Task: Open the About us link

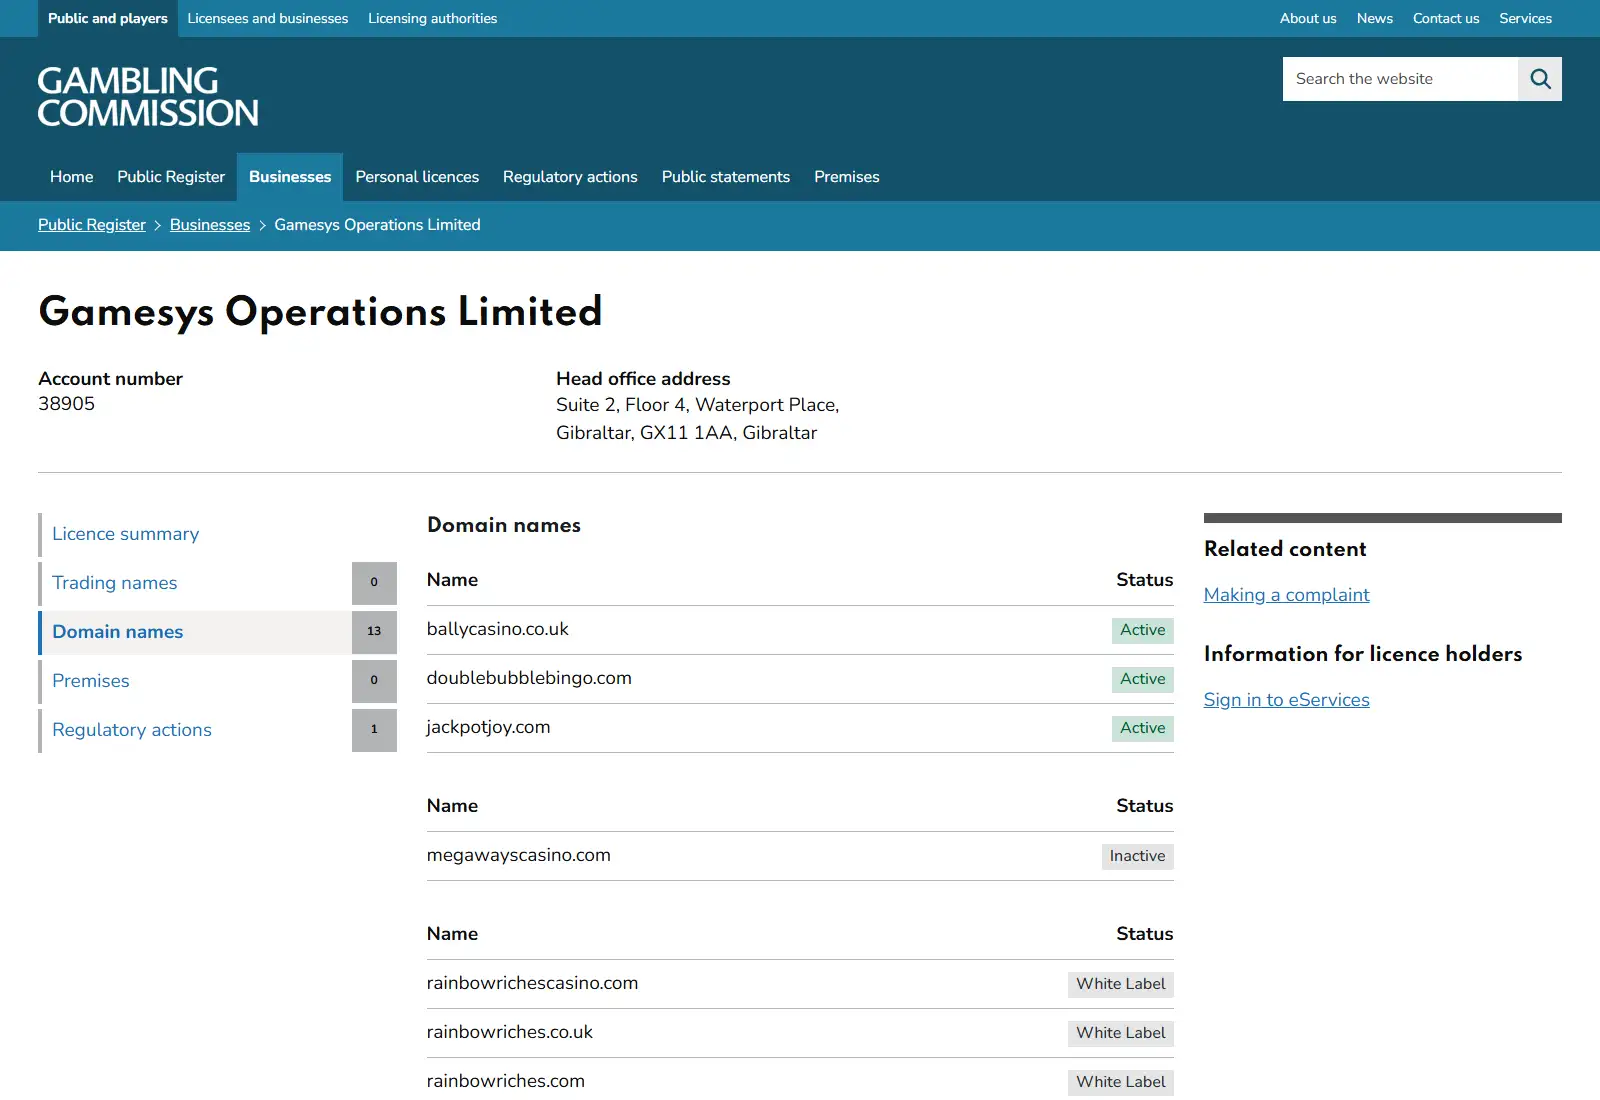Action: [1308, 18]
